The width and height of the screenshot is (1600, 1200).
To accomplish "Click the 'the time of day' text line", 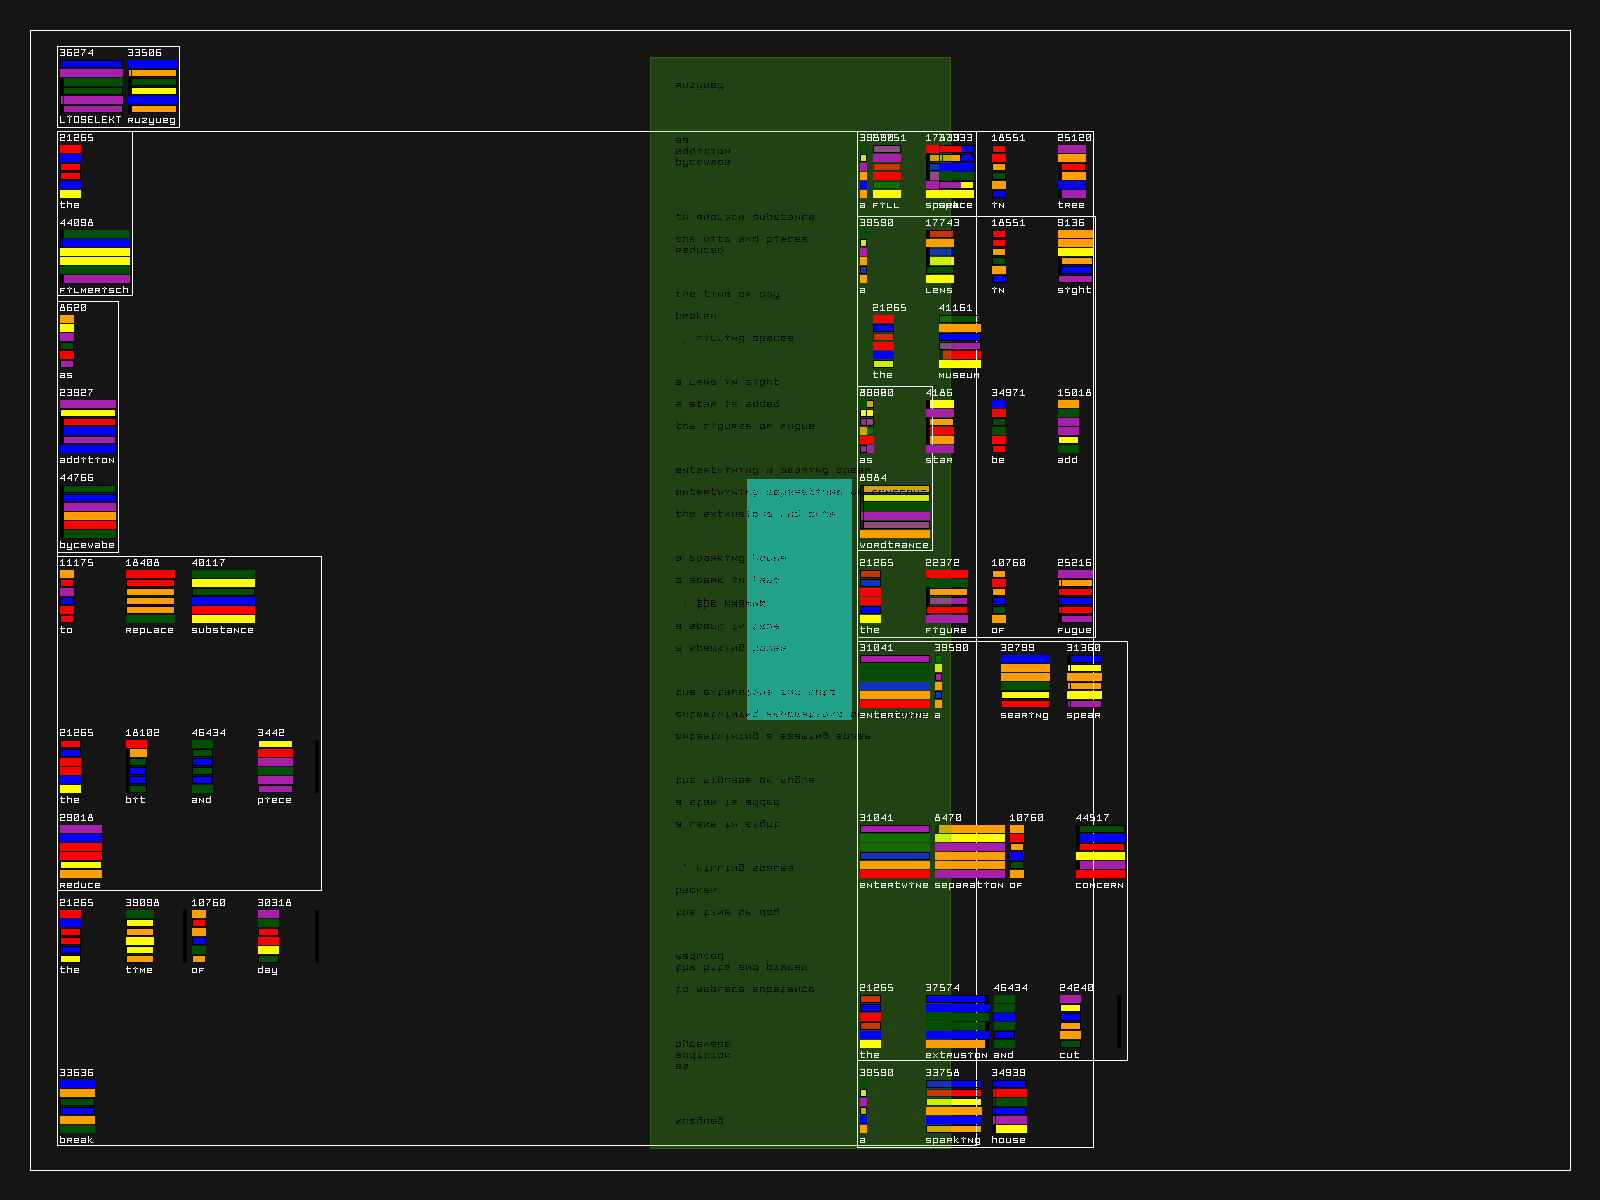I will point(727,294).
